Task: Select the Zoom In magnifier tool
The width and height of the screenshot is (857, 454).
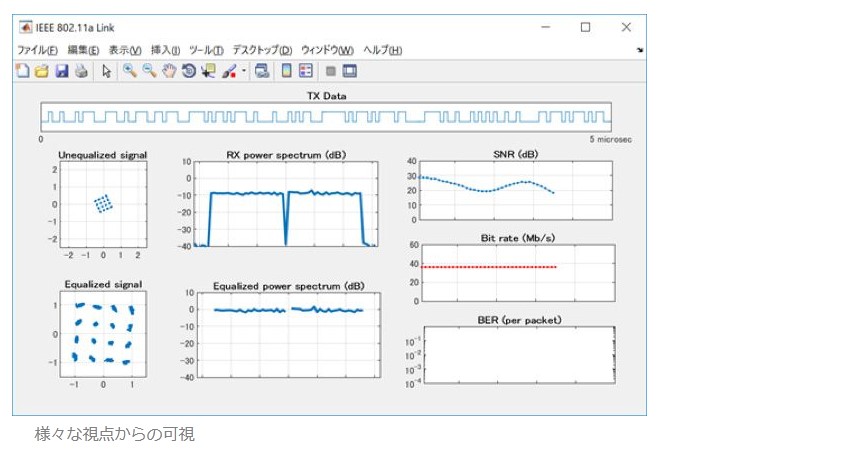Action: click(x=129, y=71)
